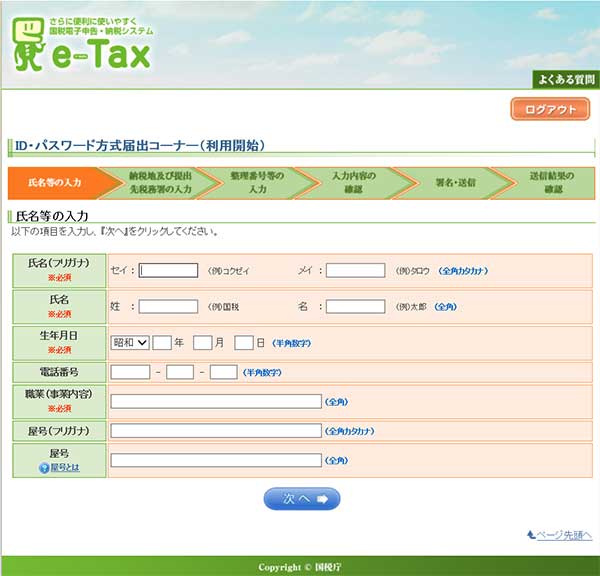The image size is (600, 576).
Task: Click the 次へ button
Action: [302, 498]
